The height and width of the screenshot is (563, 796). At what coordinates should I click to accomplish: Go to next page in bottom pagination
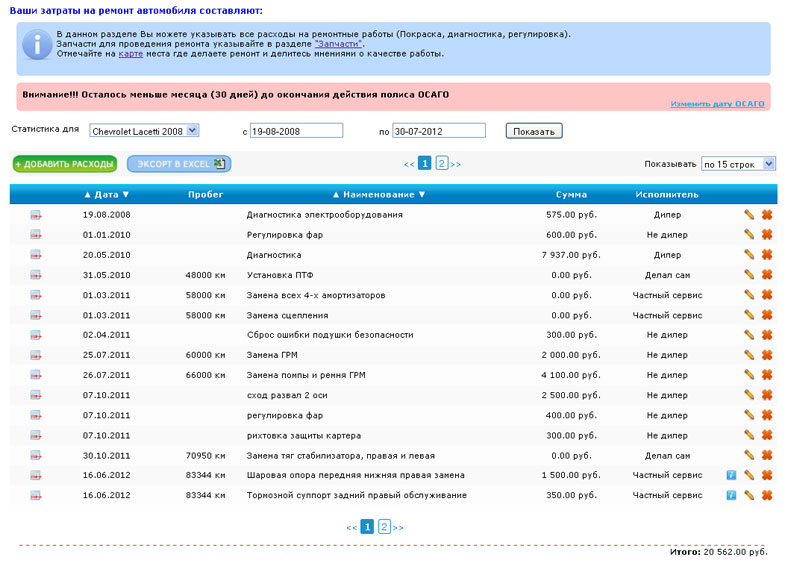pyautogui.click(x=399, y=527)
